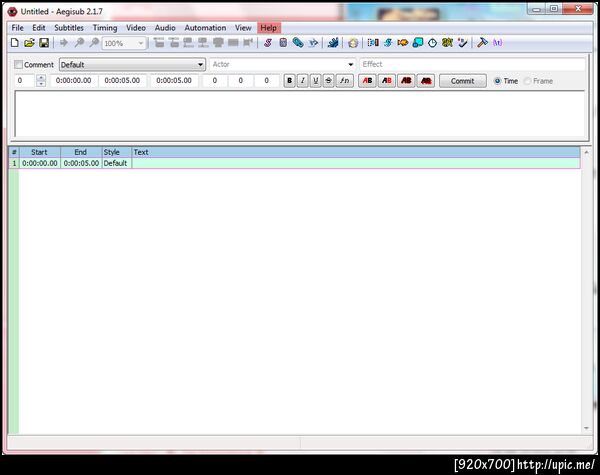Click the layer number field
This screenshot has height=475, width=600.
pos(25,81)
